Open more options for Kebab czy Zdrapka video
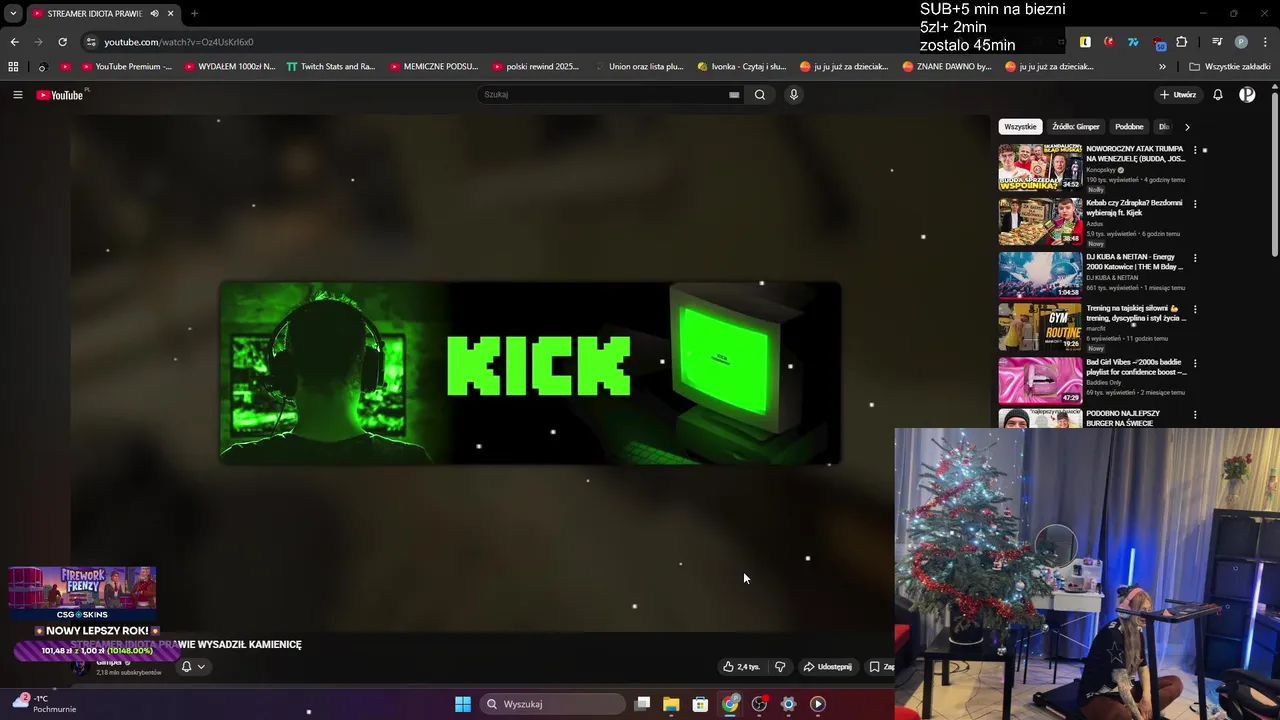The width and height of the screenshot is (1280, 720). pos(1195,204)
